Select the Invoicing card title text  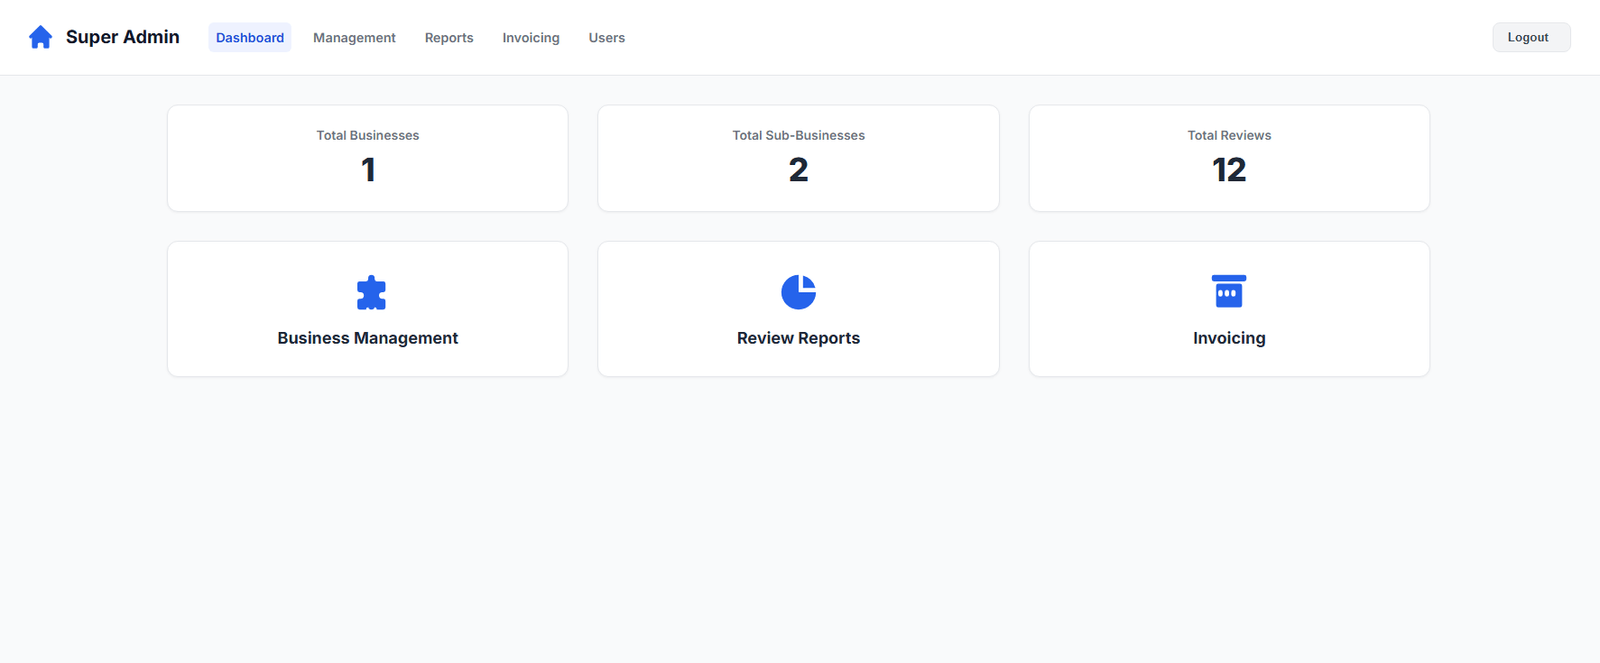[x=1229, y=338]
